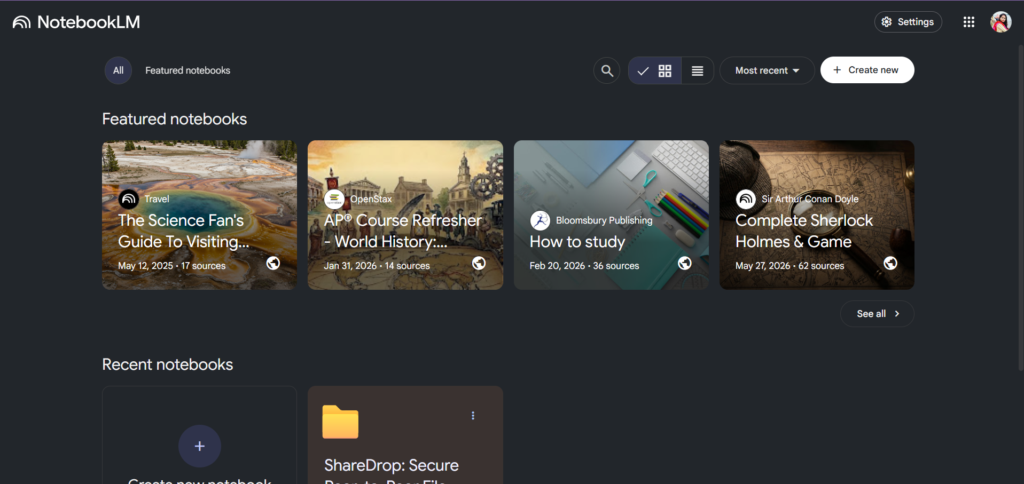Switch to grid view layout
The height and width of the screenshot is (484, 1024).
[655, 71]
